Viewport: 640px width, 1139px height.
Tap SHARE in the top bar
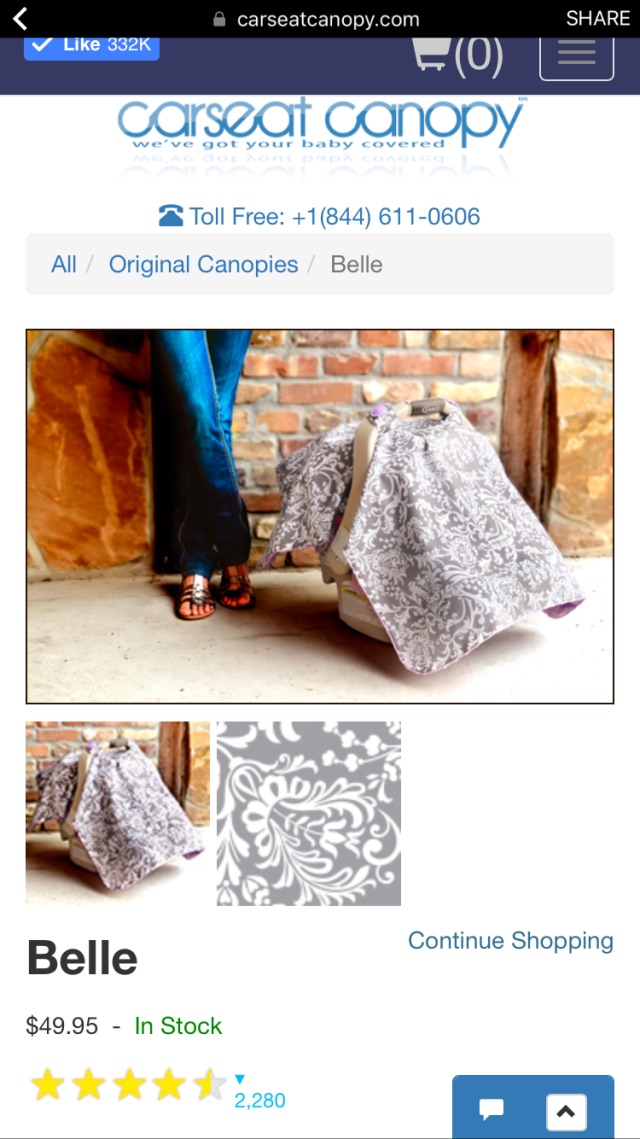(598, 18)
